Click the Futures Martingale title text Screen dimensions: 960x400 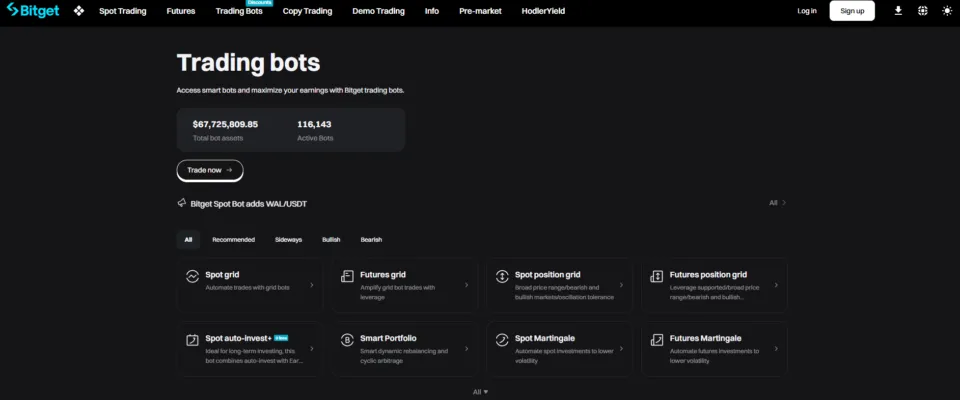(705, 339)
